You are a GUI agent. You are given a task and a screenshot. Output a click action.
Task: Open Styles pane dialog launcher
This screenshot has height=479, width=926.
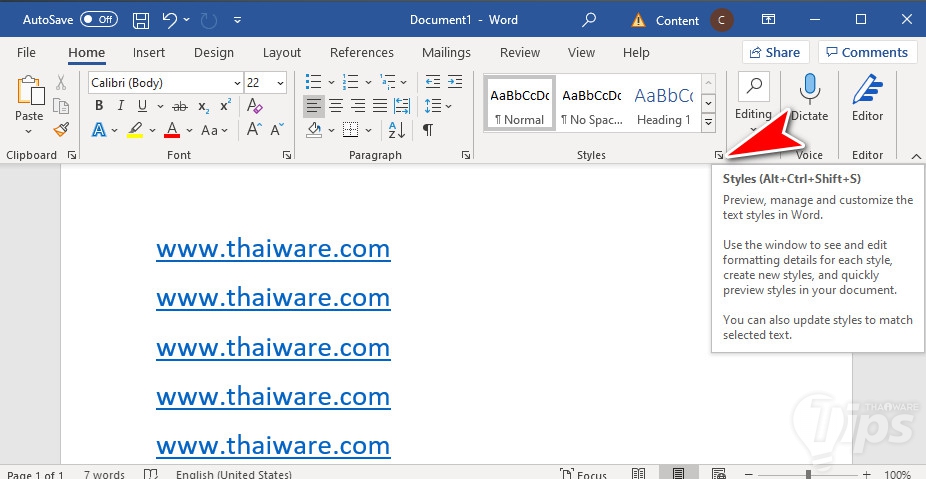[719, 155]
